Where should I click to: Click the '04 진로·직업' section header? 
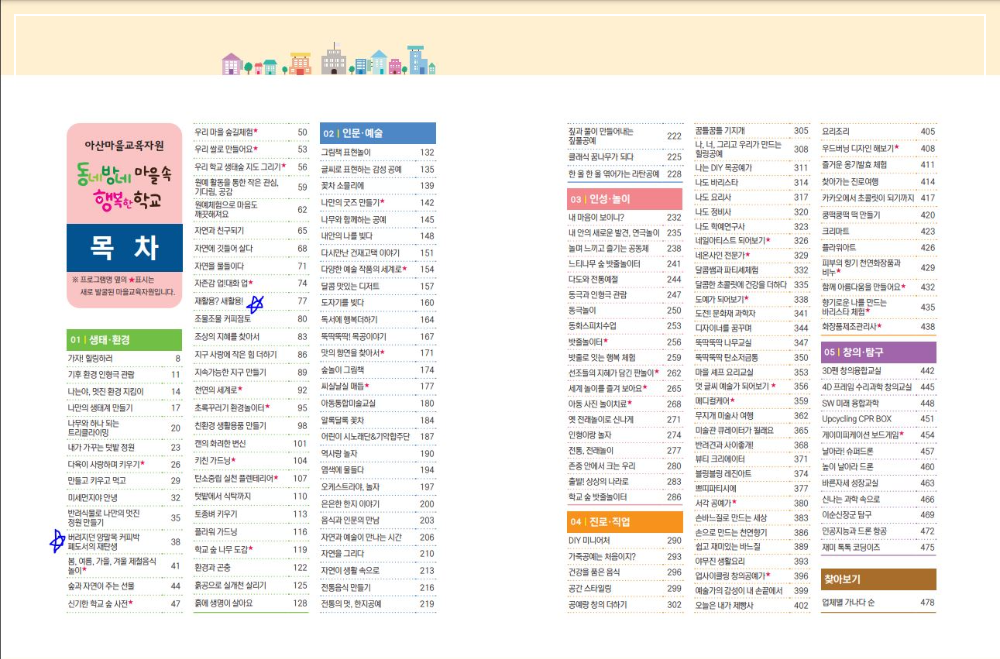(625, 522)
